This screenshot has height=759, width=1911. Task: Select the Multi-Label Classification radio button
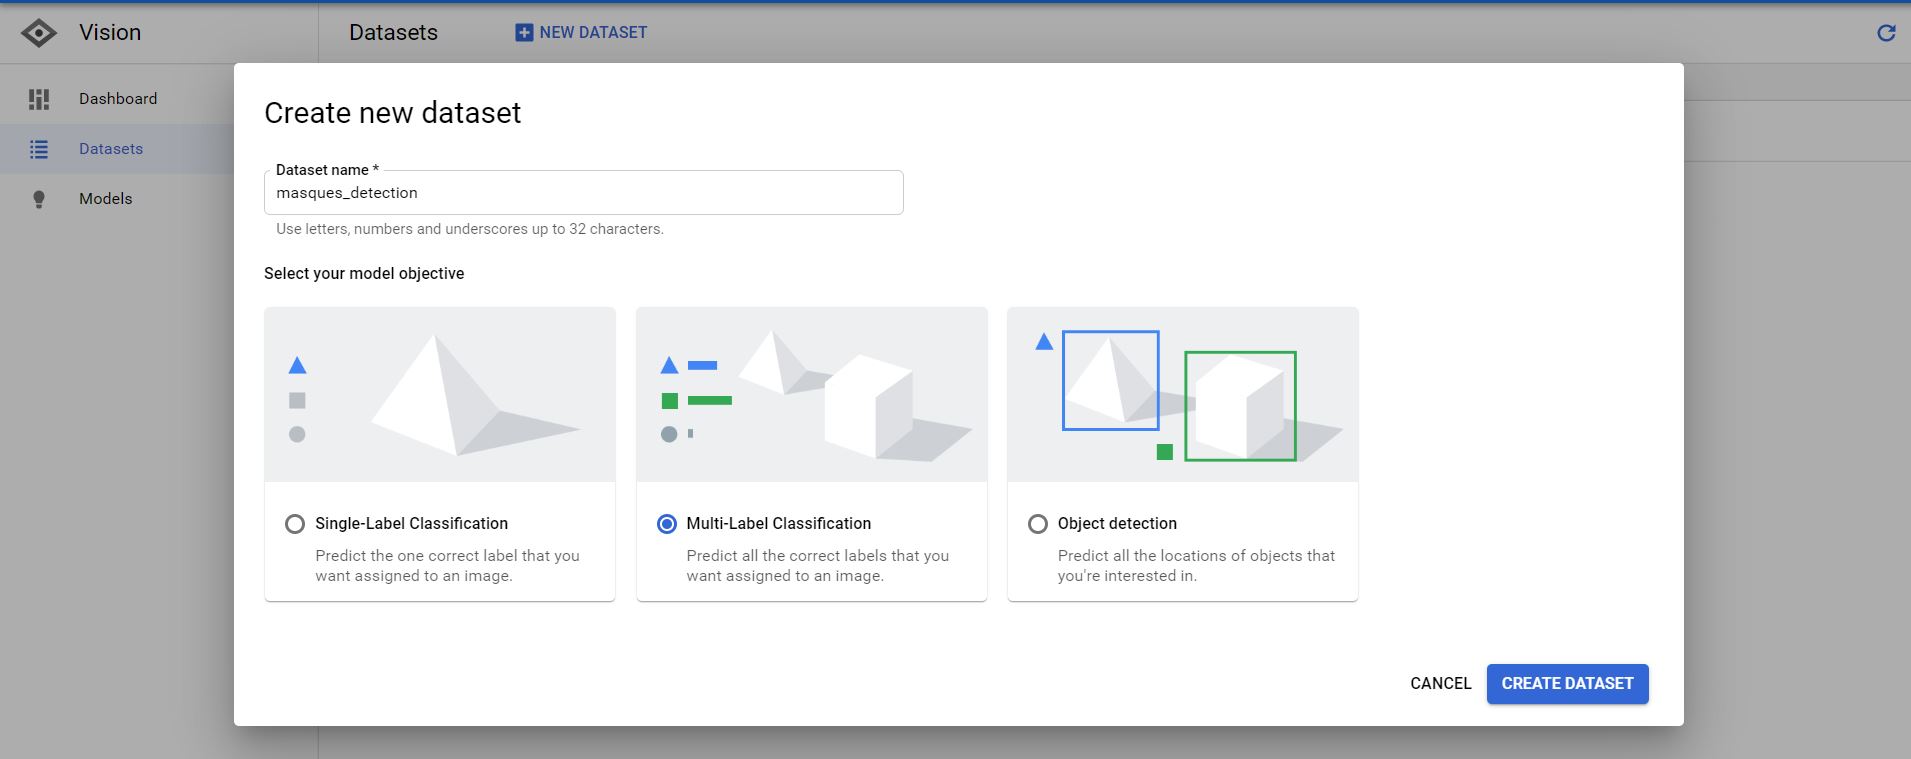pyautogui.click(x=667, y=524)
